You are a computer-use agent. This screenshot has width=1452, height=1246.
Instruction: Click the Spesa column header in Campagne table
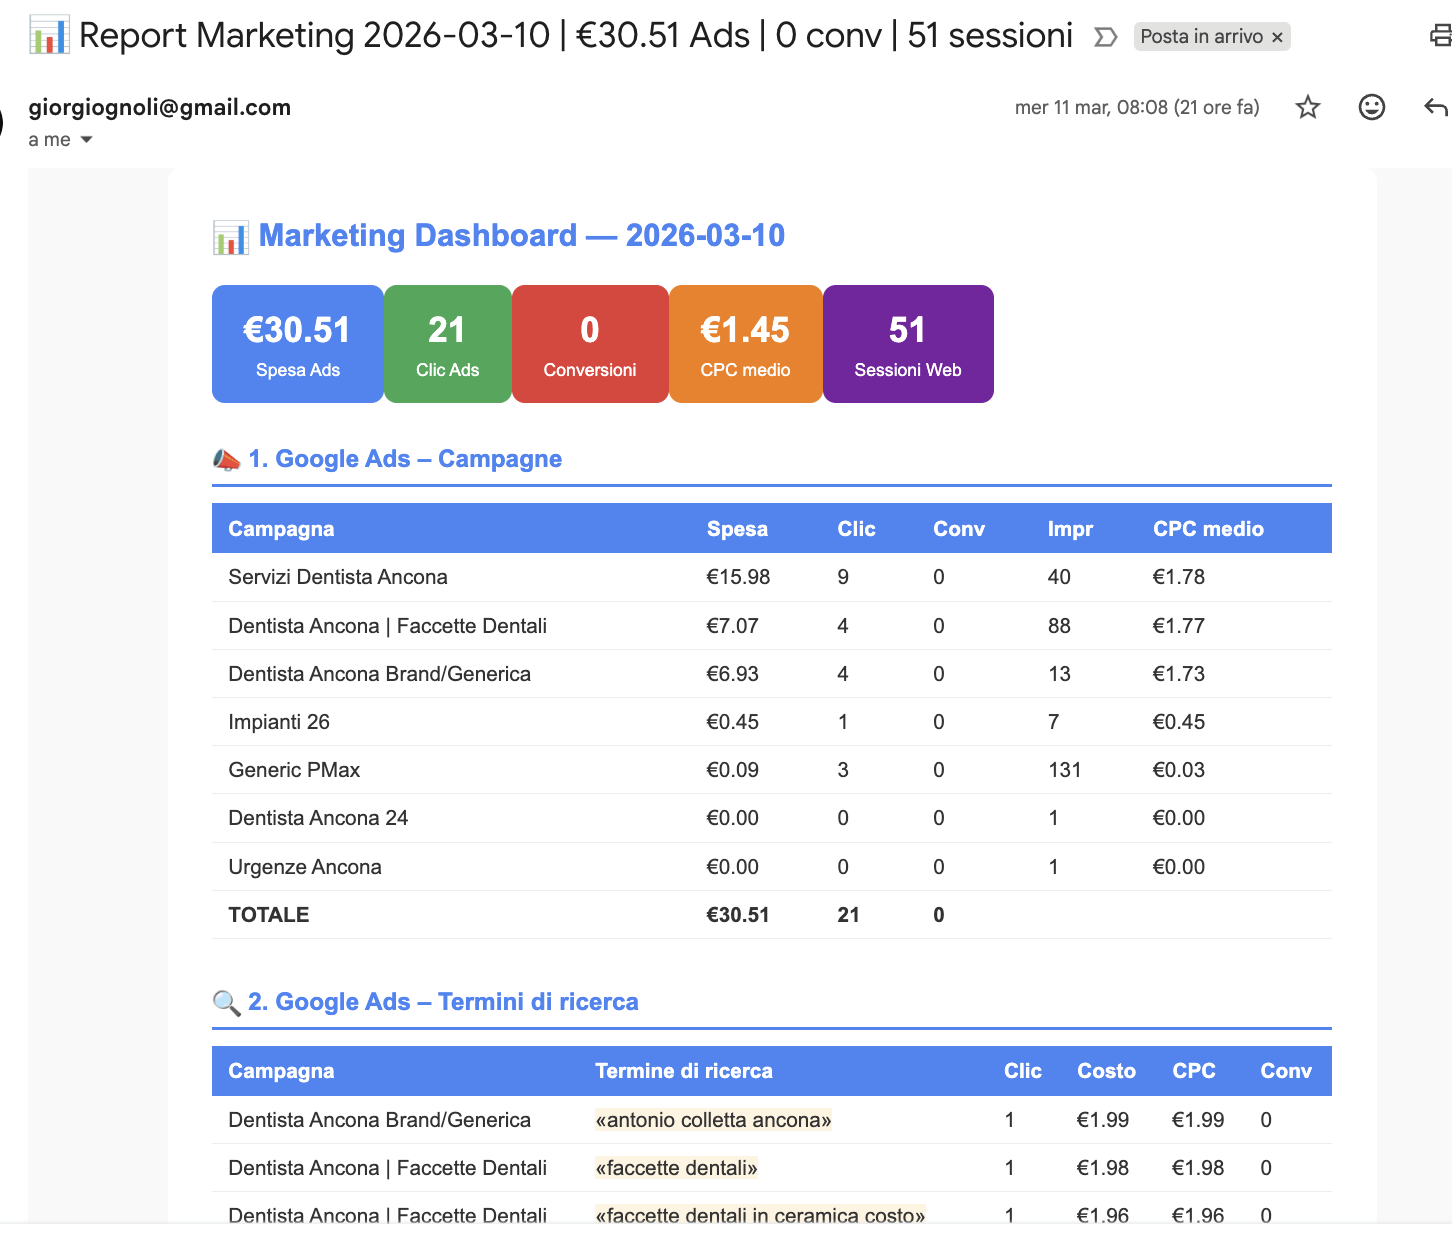pos(737,529)
